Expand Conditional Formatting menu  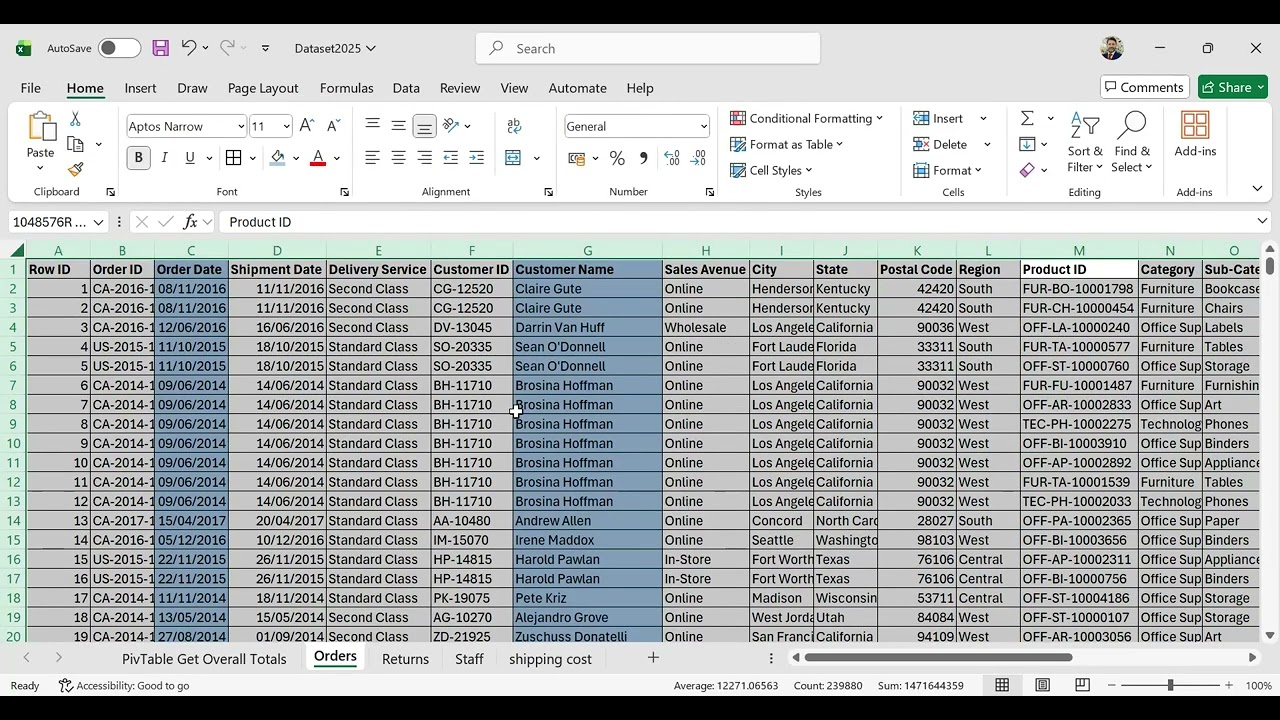click(806, 118)
